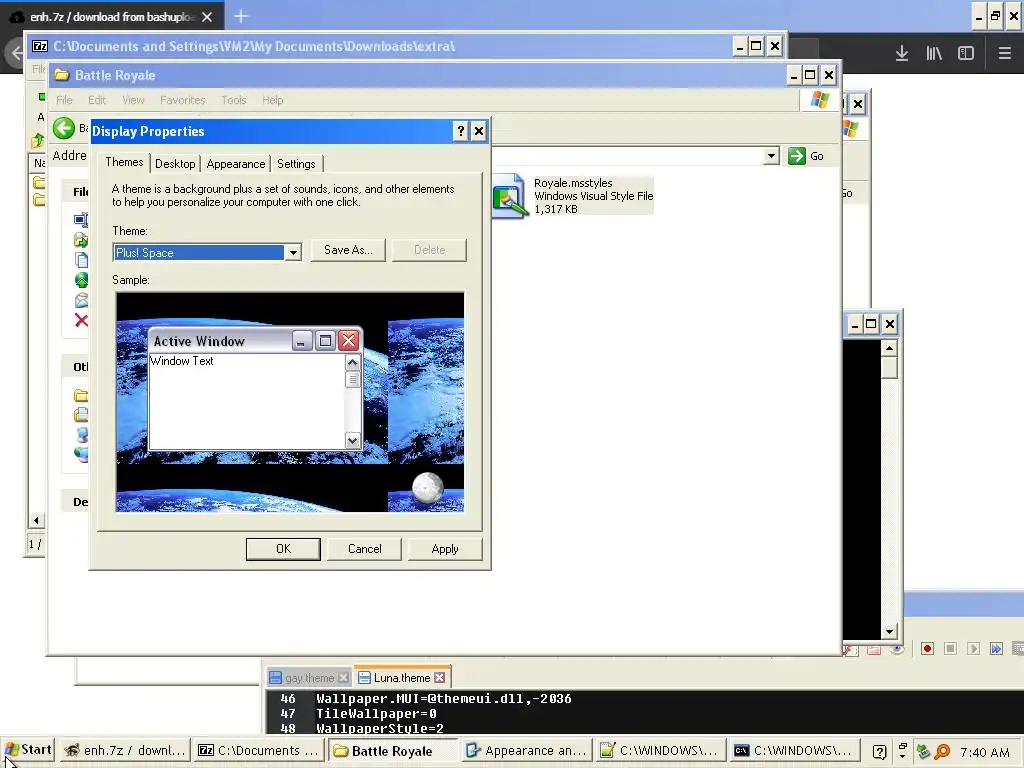
Task: Open the Favorites menu in Battle Royale
Action: pos(182,100)
